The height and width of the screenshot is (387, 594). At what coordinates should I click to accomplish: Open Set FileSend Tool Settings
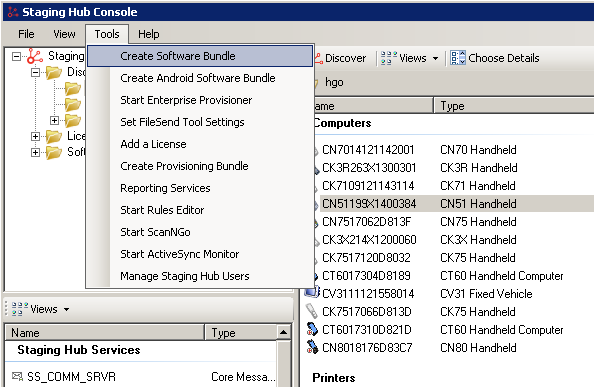[x=182, y=122]
